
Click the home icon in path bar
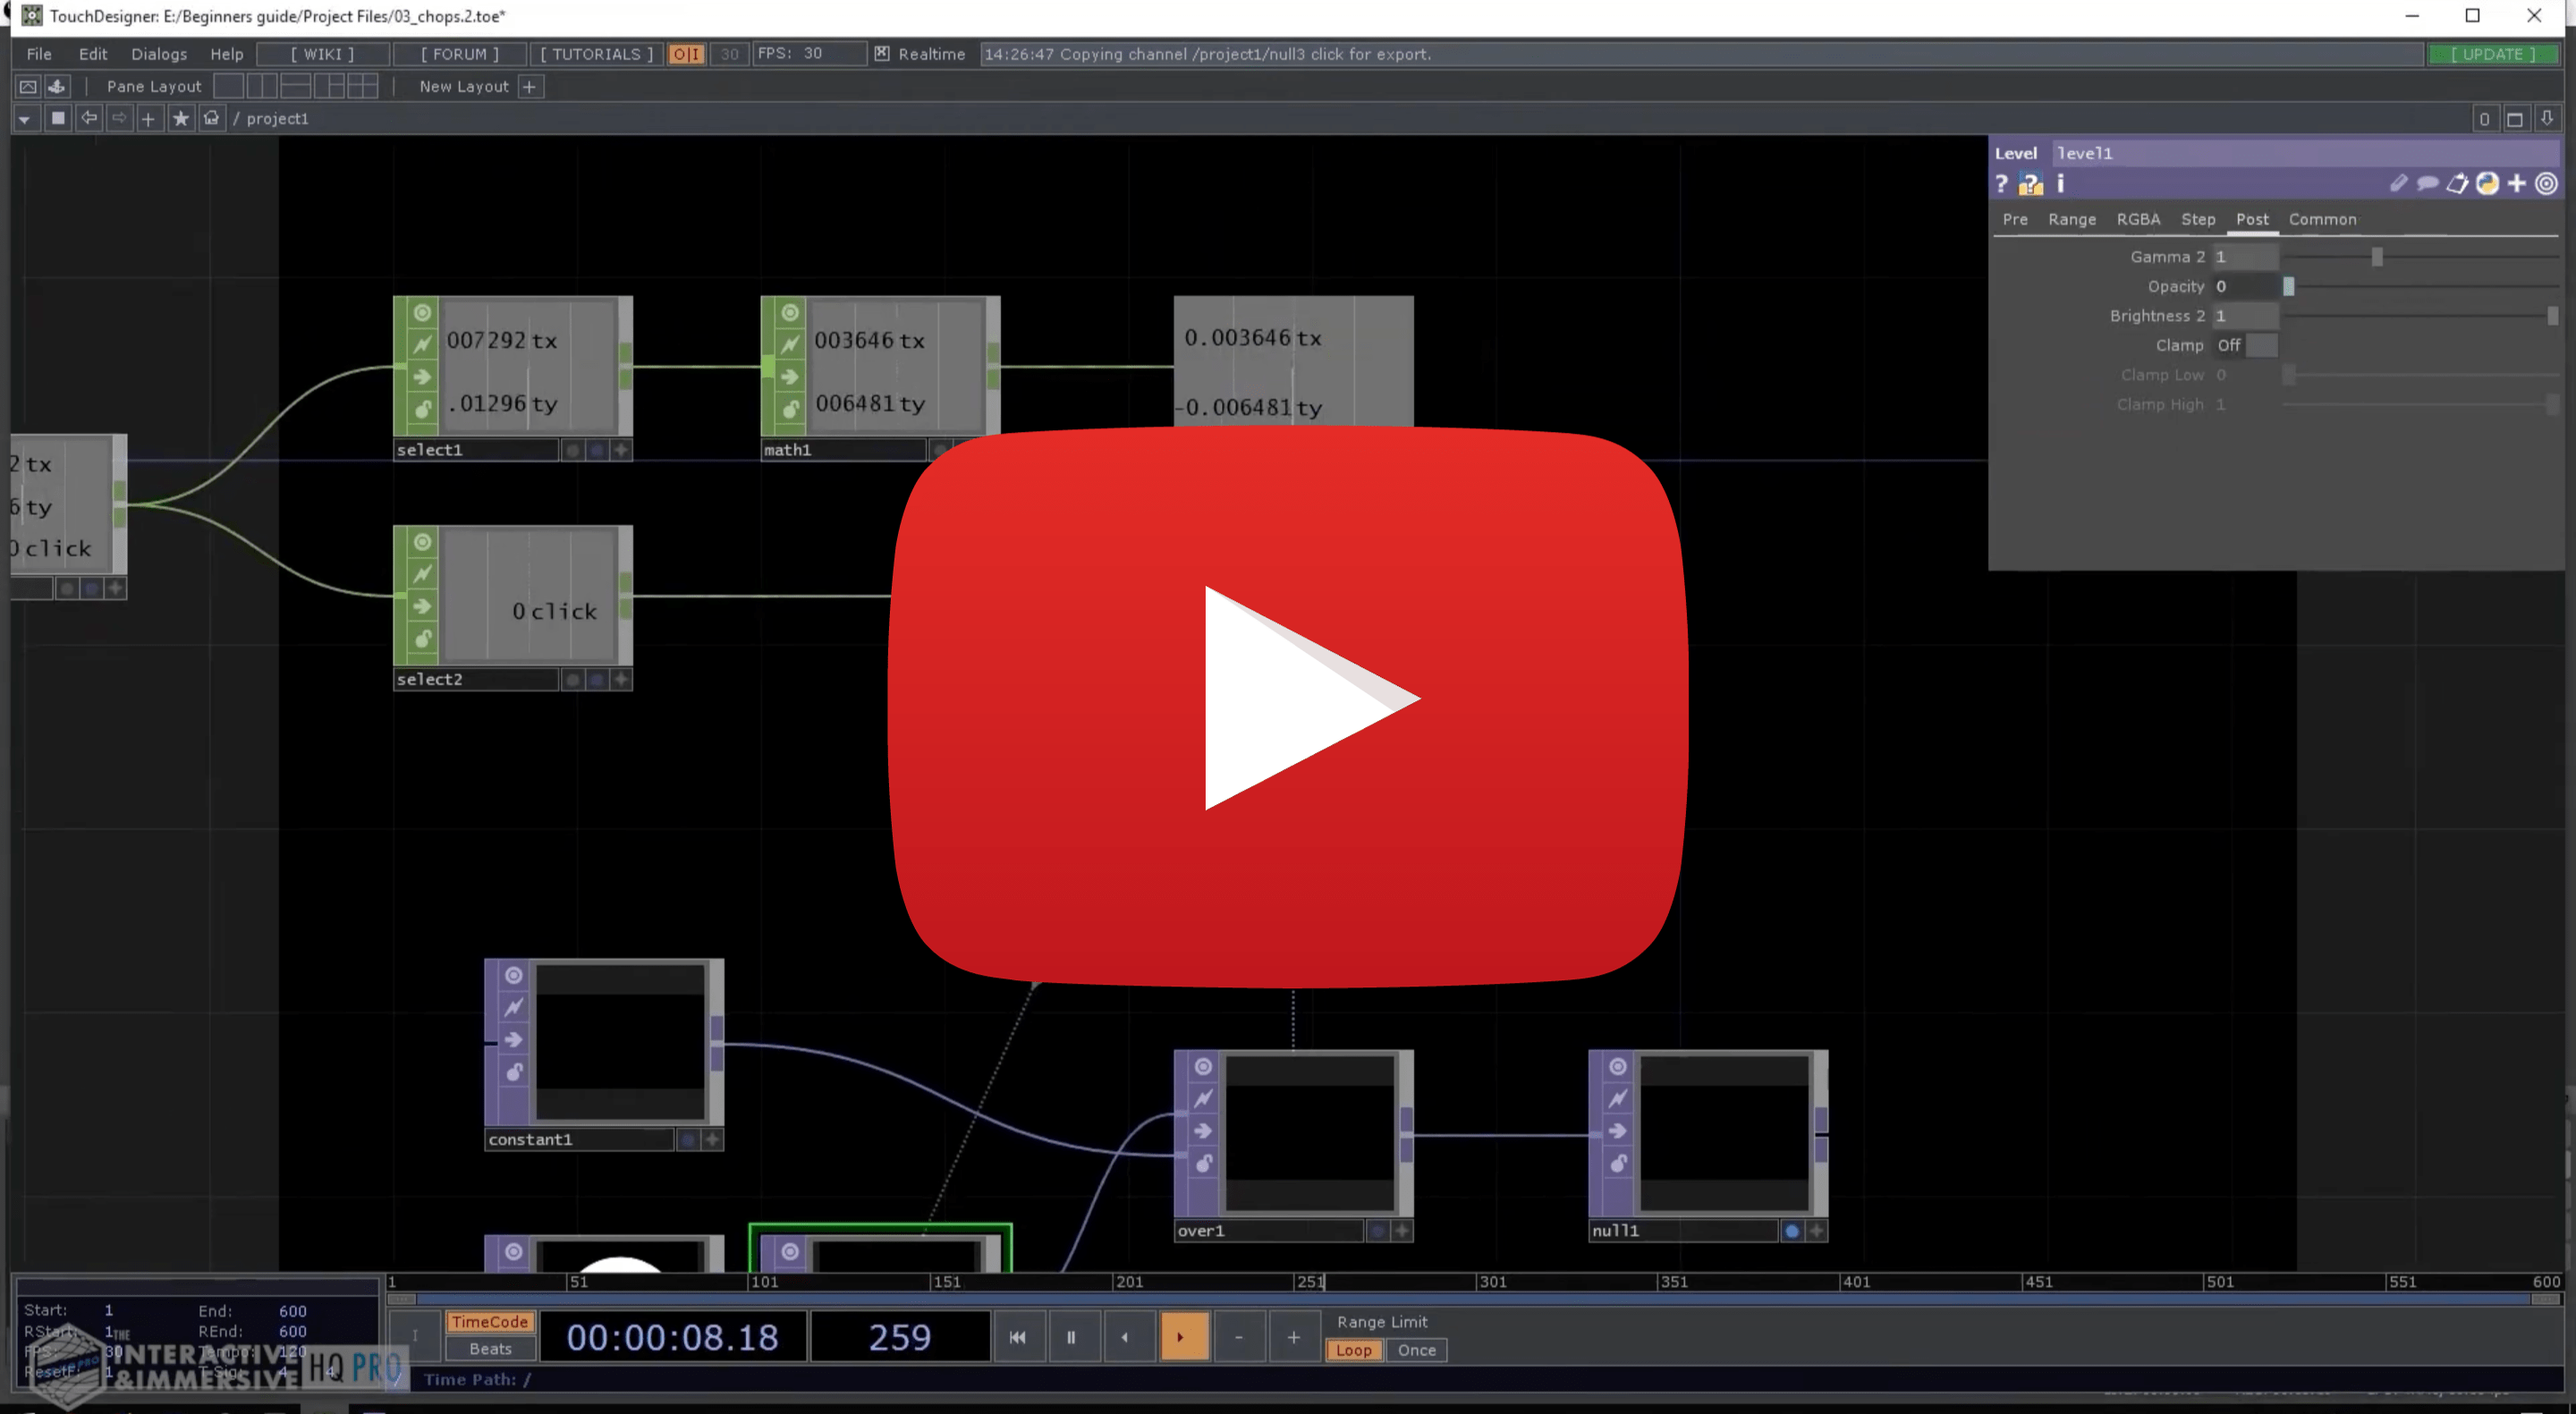pyautogui.click(x=211, y=118)
